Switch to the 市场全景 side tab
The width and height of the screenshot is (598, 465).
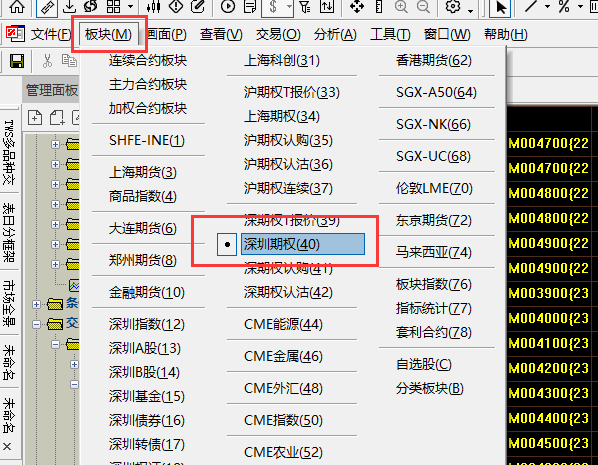pyautogui.click(x=8, y=304)
